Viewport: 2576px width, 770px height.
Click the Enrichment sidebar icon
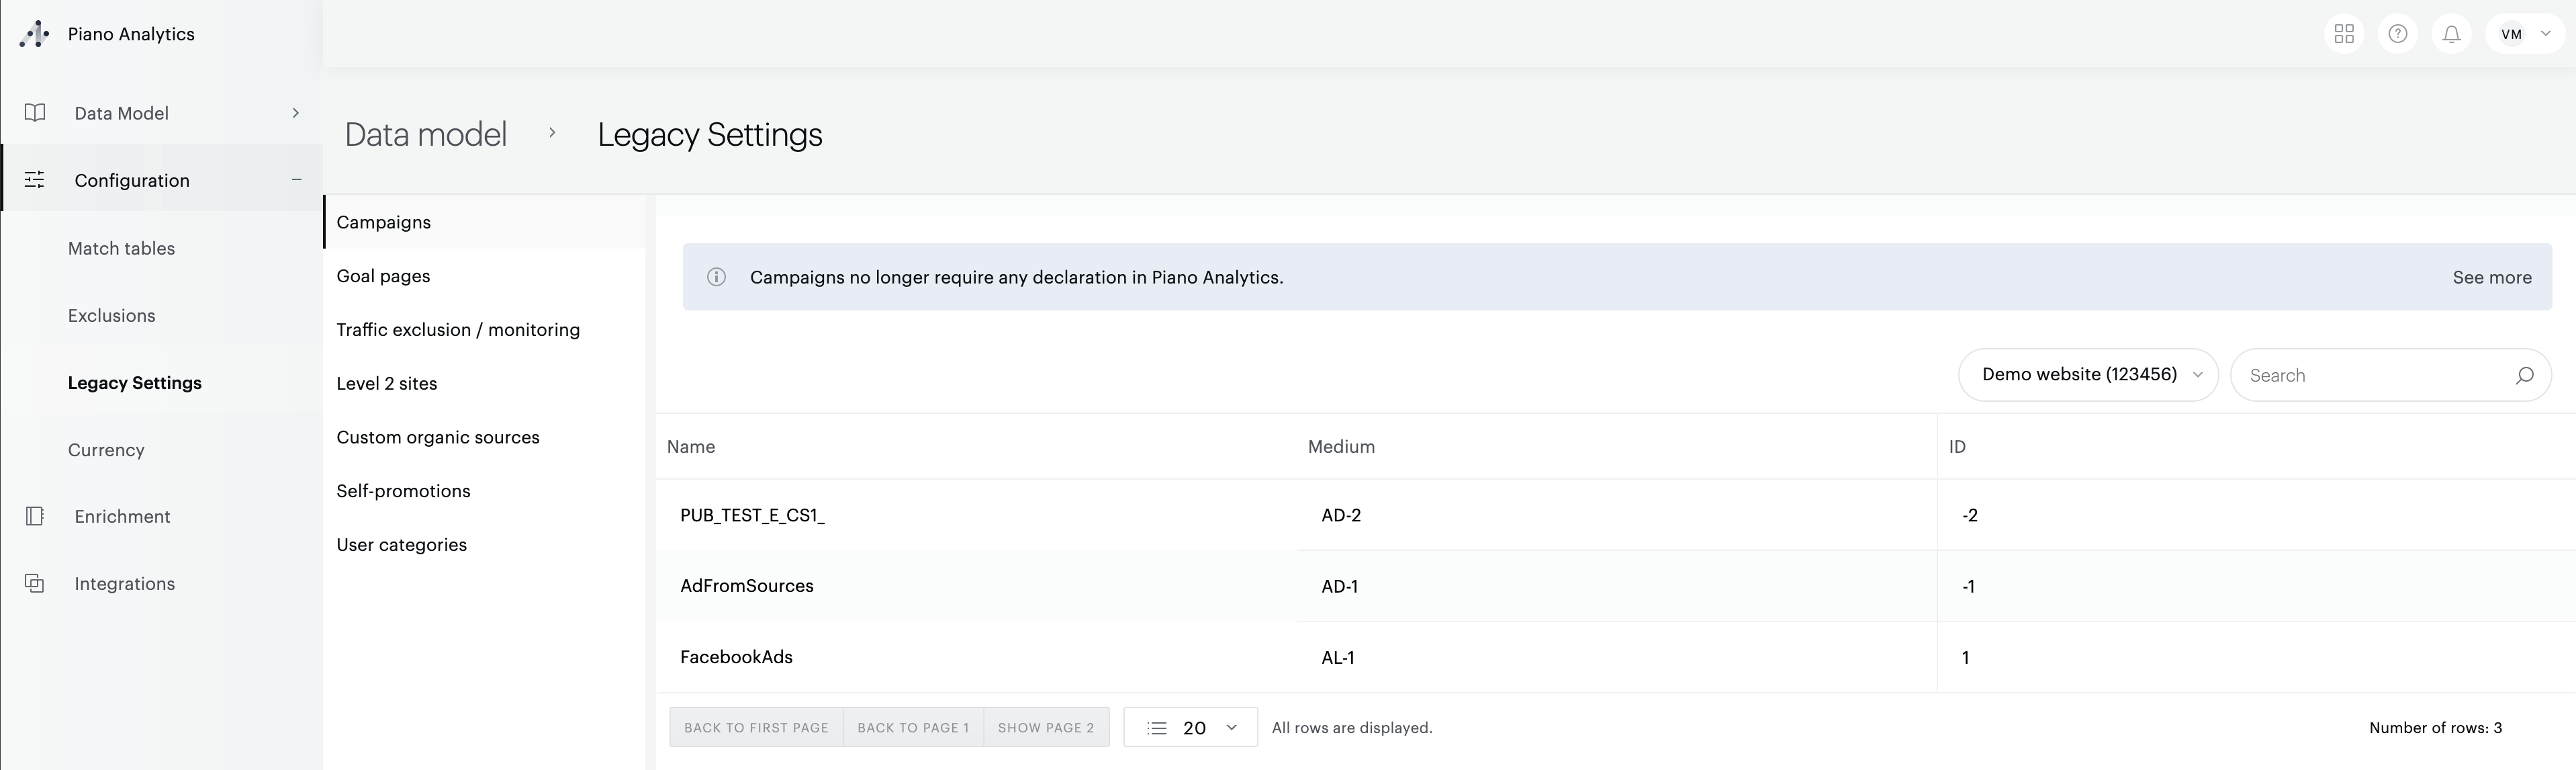point(35,515)
